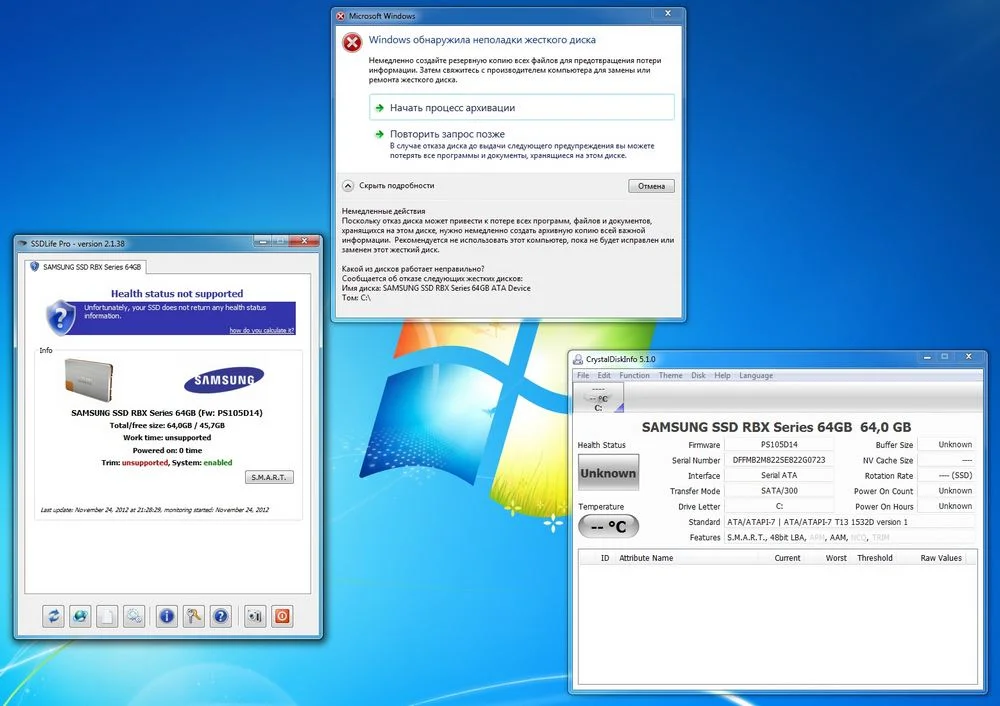Click the camera screenshot icon in SSDLife

pyautogui.click(x=255, y=616)
